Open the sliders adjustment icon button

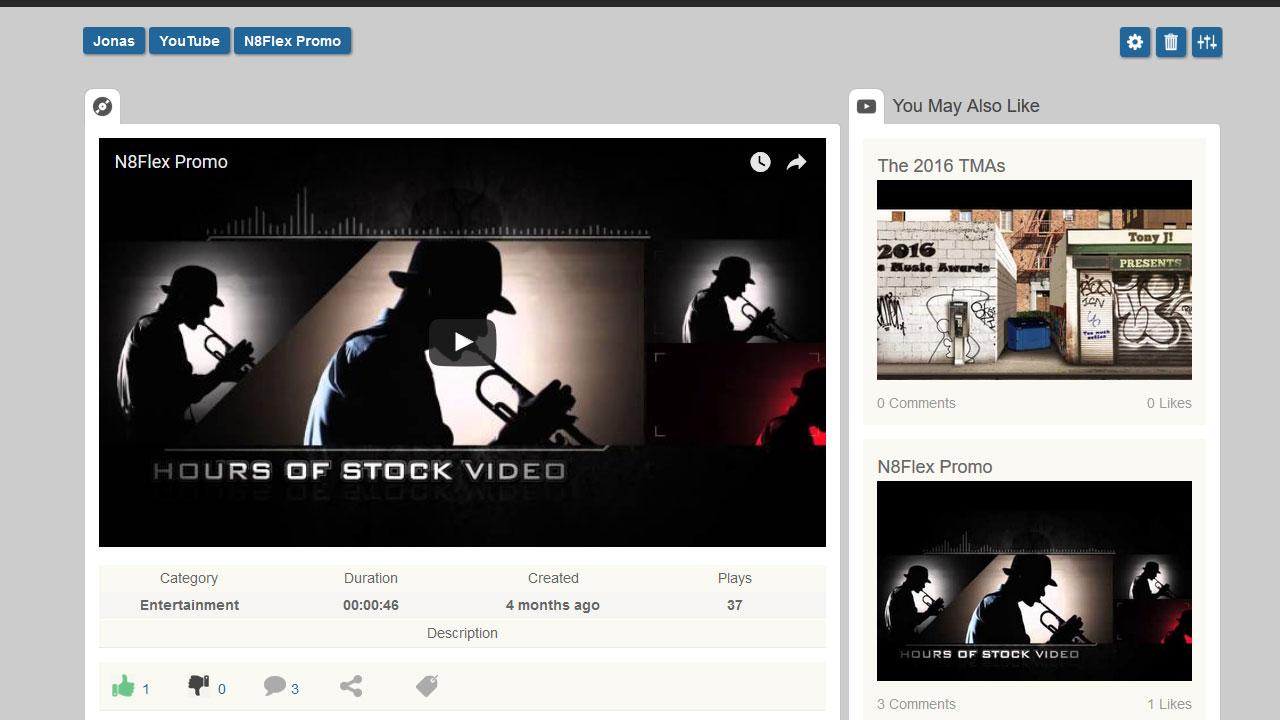point(1207,42)
